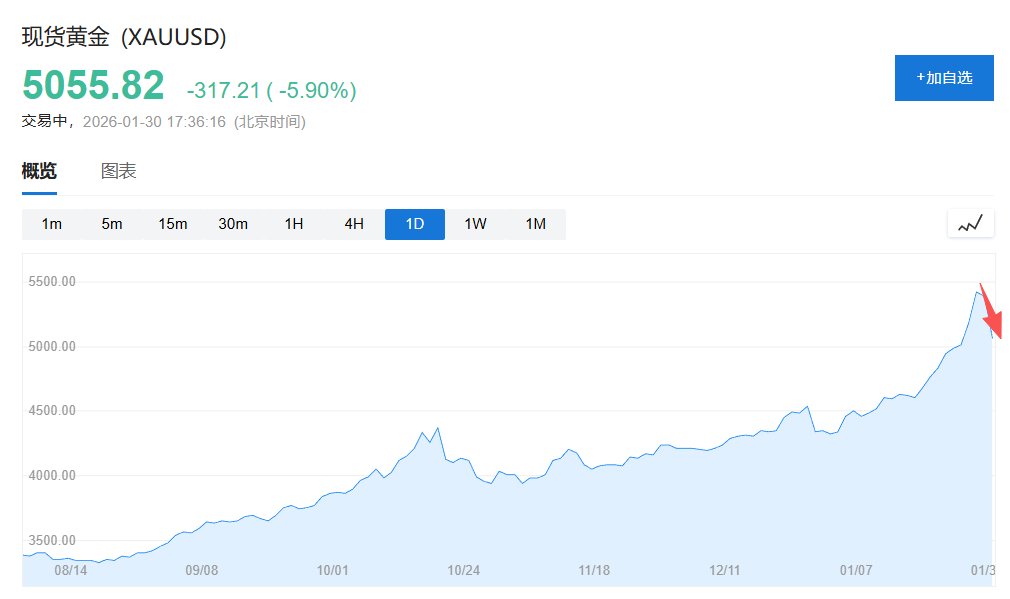The height and width of the screenshot is (599, 1010).
Task: Click the -317.21 (-5.90%) change value
Action: click(x=271, y=91)
